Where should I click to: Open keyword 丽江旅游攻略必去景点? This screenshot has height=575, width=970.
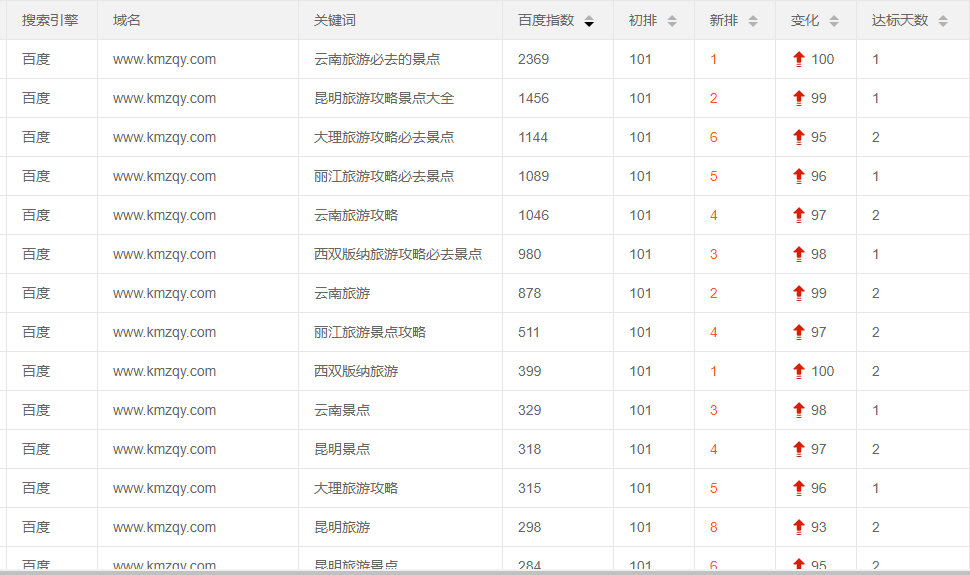point(383,177)
